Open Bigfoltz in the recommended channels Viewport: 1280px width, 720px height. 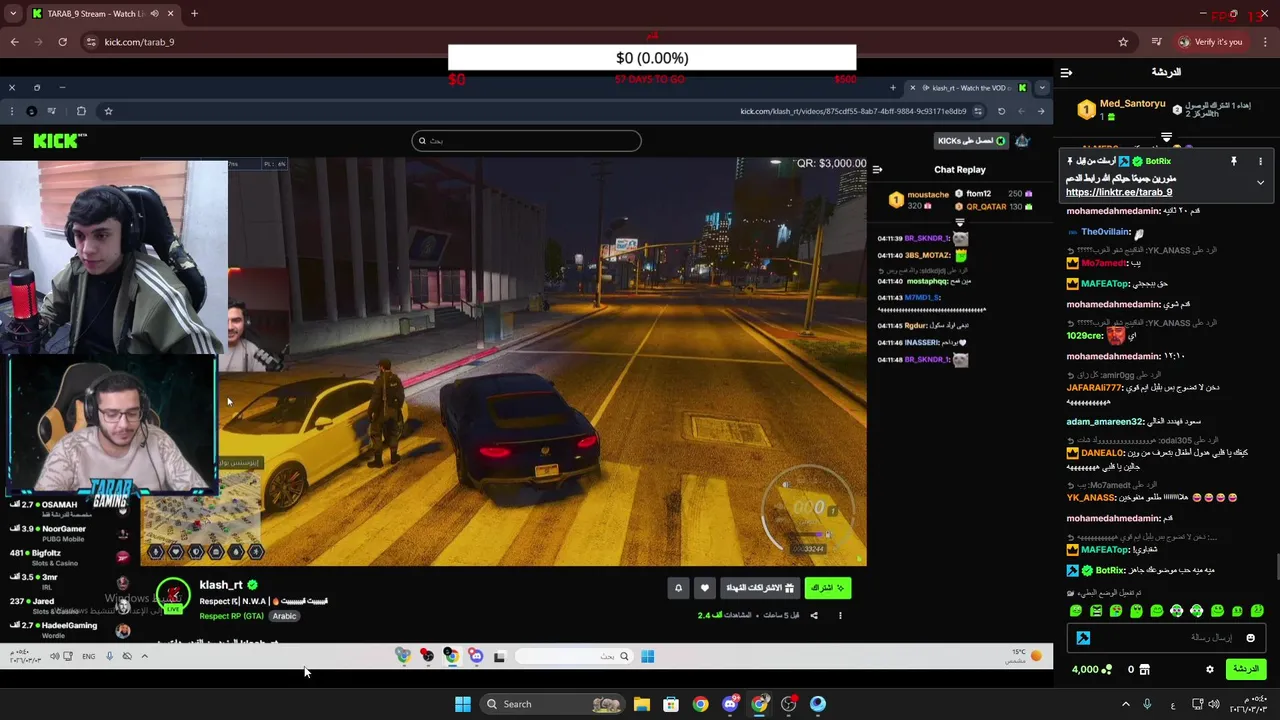pos(68,556)
